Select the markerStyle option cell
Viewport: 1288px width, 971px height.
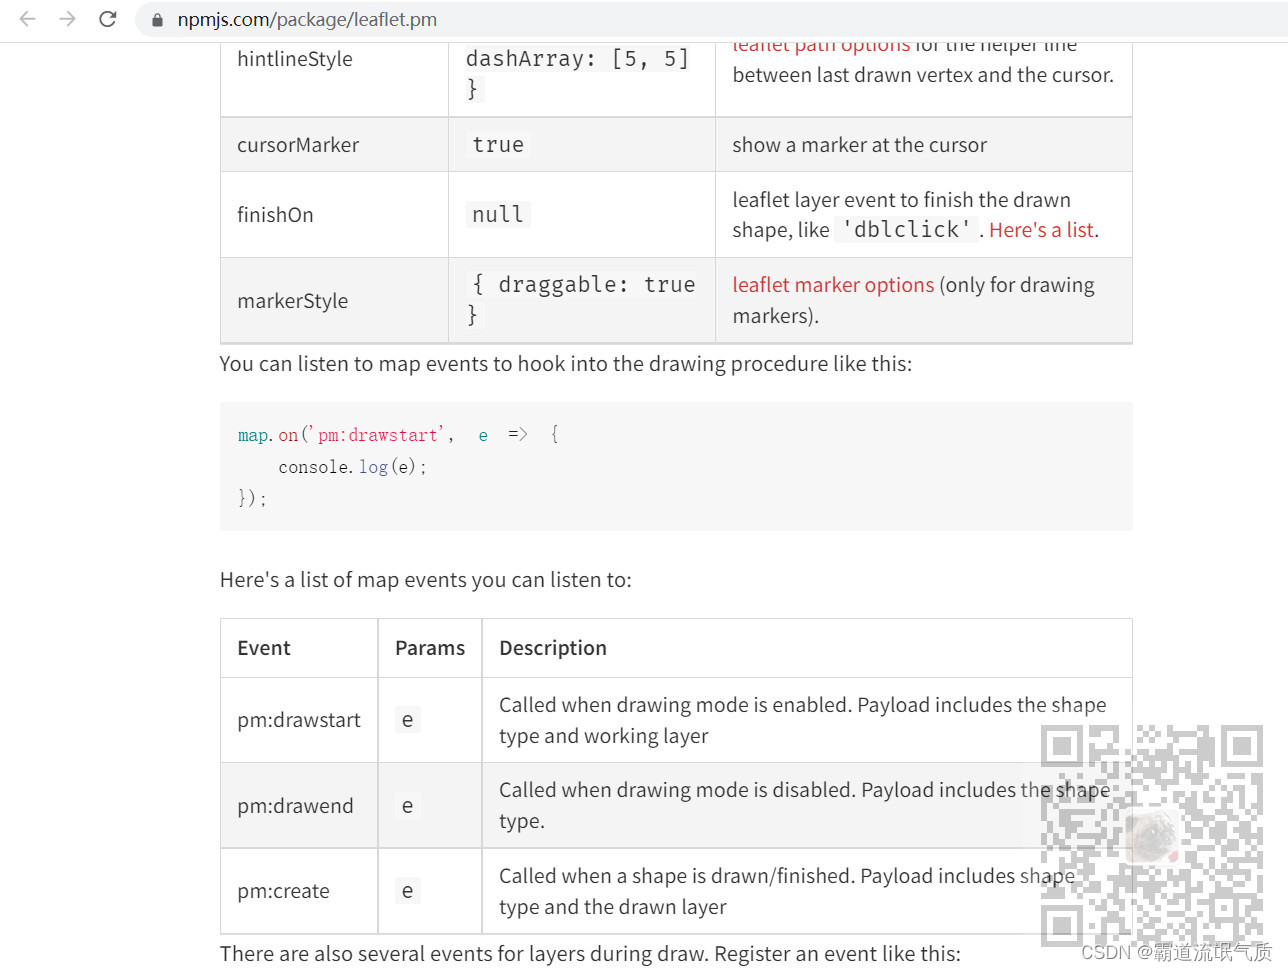(334, 301)
